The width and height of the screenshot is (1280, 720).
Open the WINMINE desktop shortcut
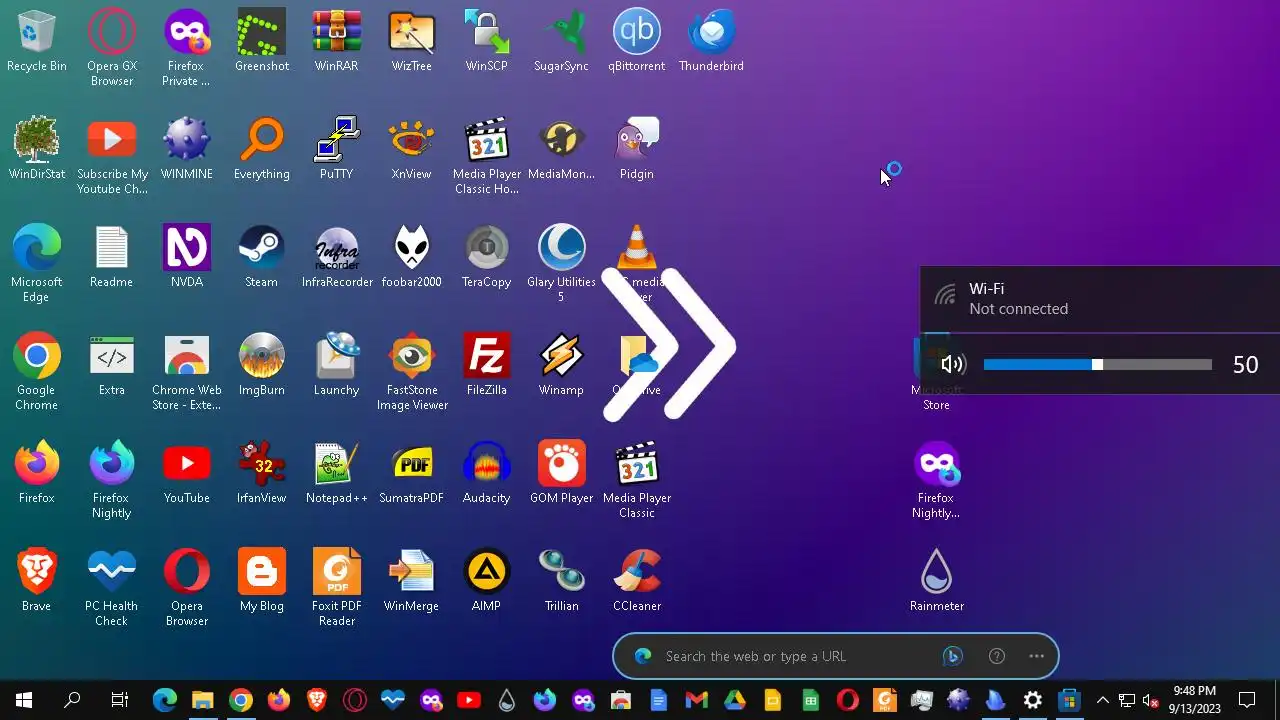187,150
